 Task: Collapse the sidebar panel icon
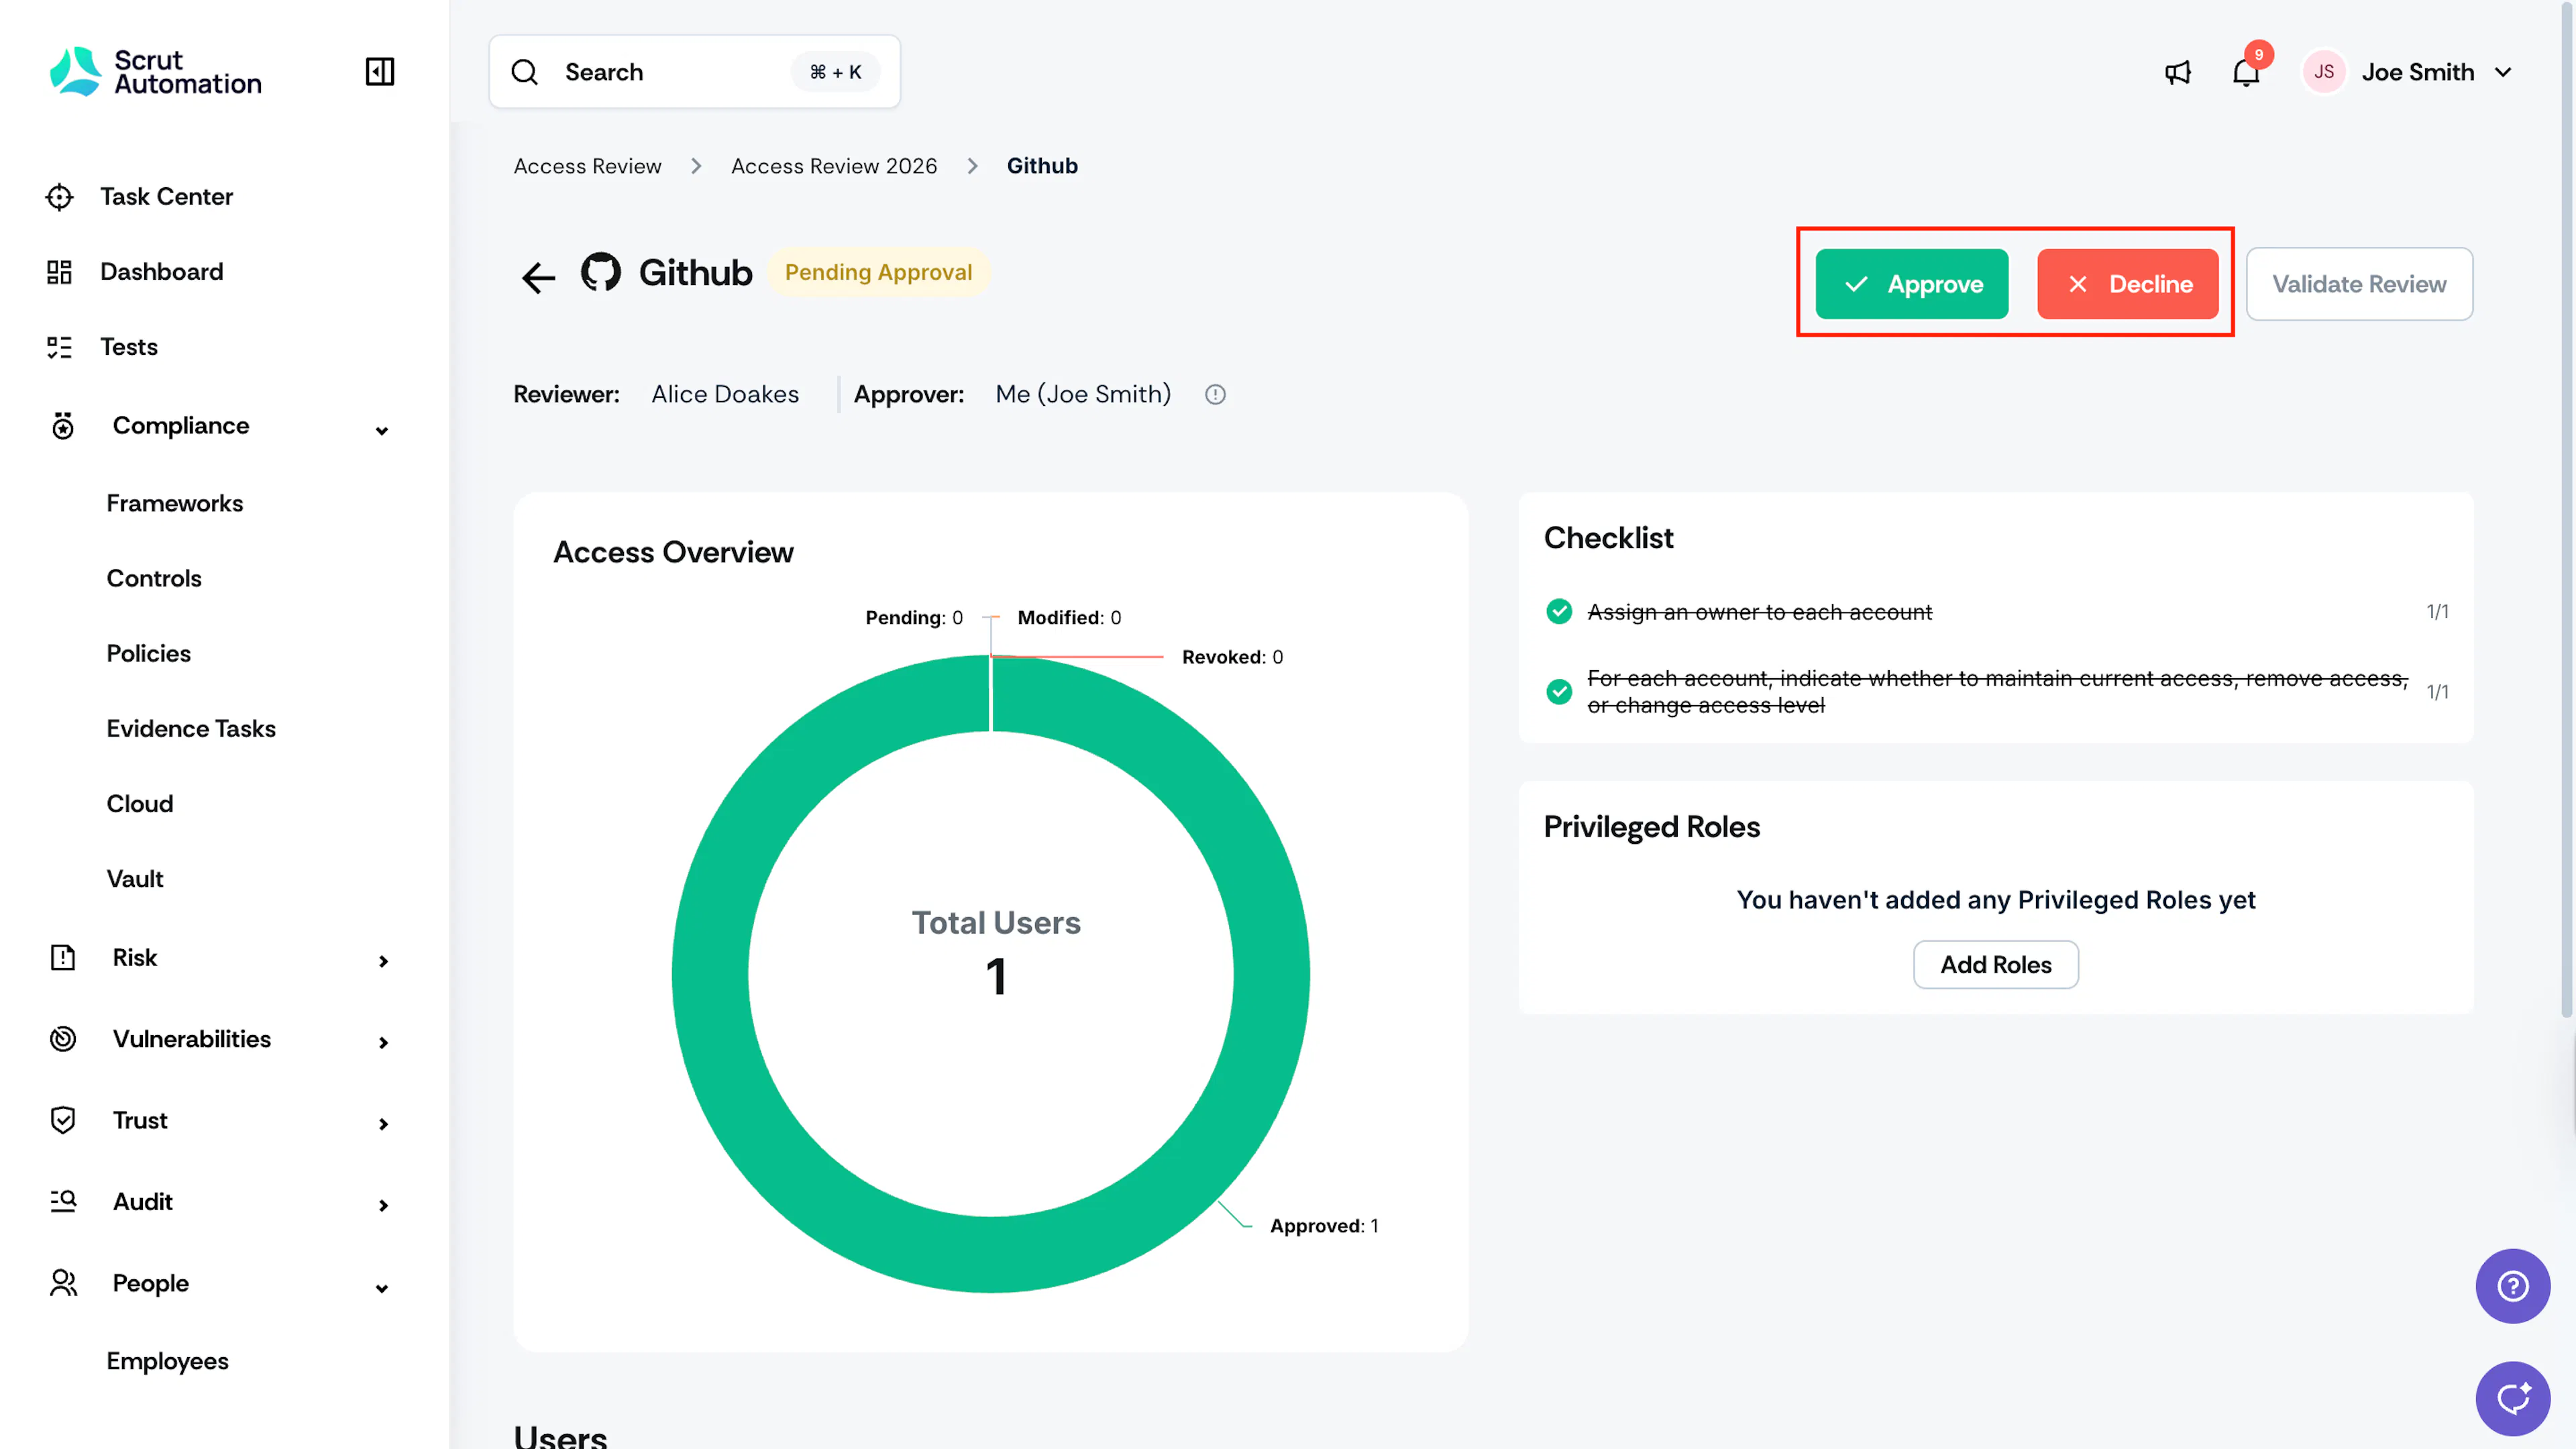click(380, 72)
